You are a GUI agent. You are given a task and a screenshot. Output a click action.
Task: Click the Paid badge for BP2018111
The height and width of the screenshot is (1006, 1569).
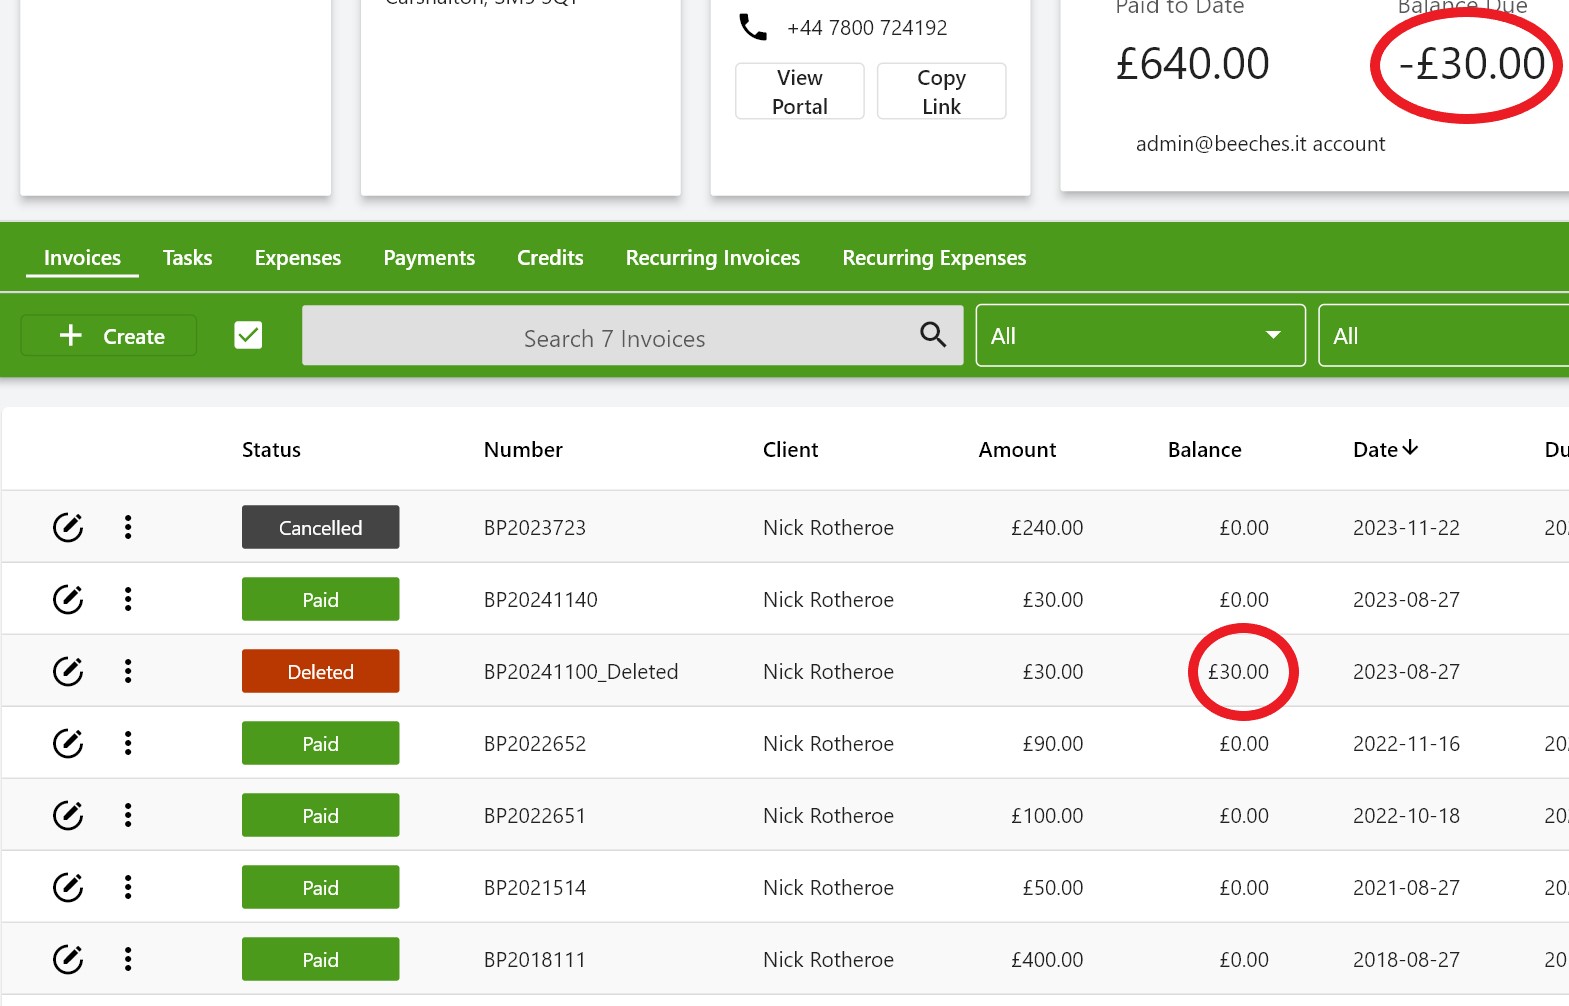[x=320, y=959]
